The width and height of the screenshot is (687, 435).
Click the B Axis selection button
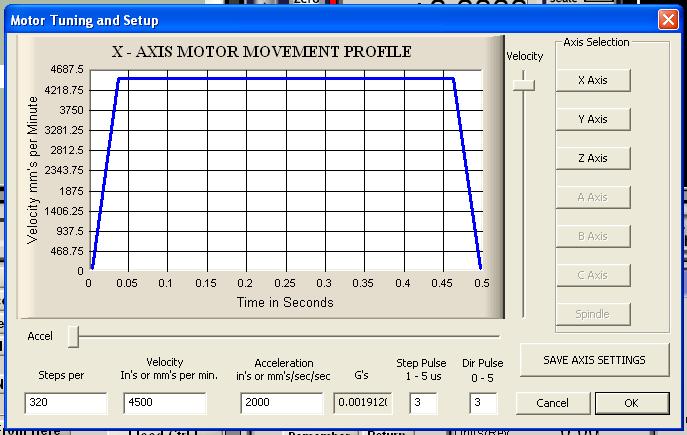tap(593, 237)
